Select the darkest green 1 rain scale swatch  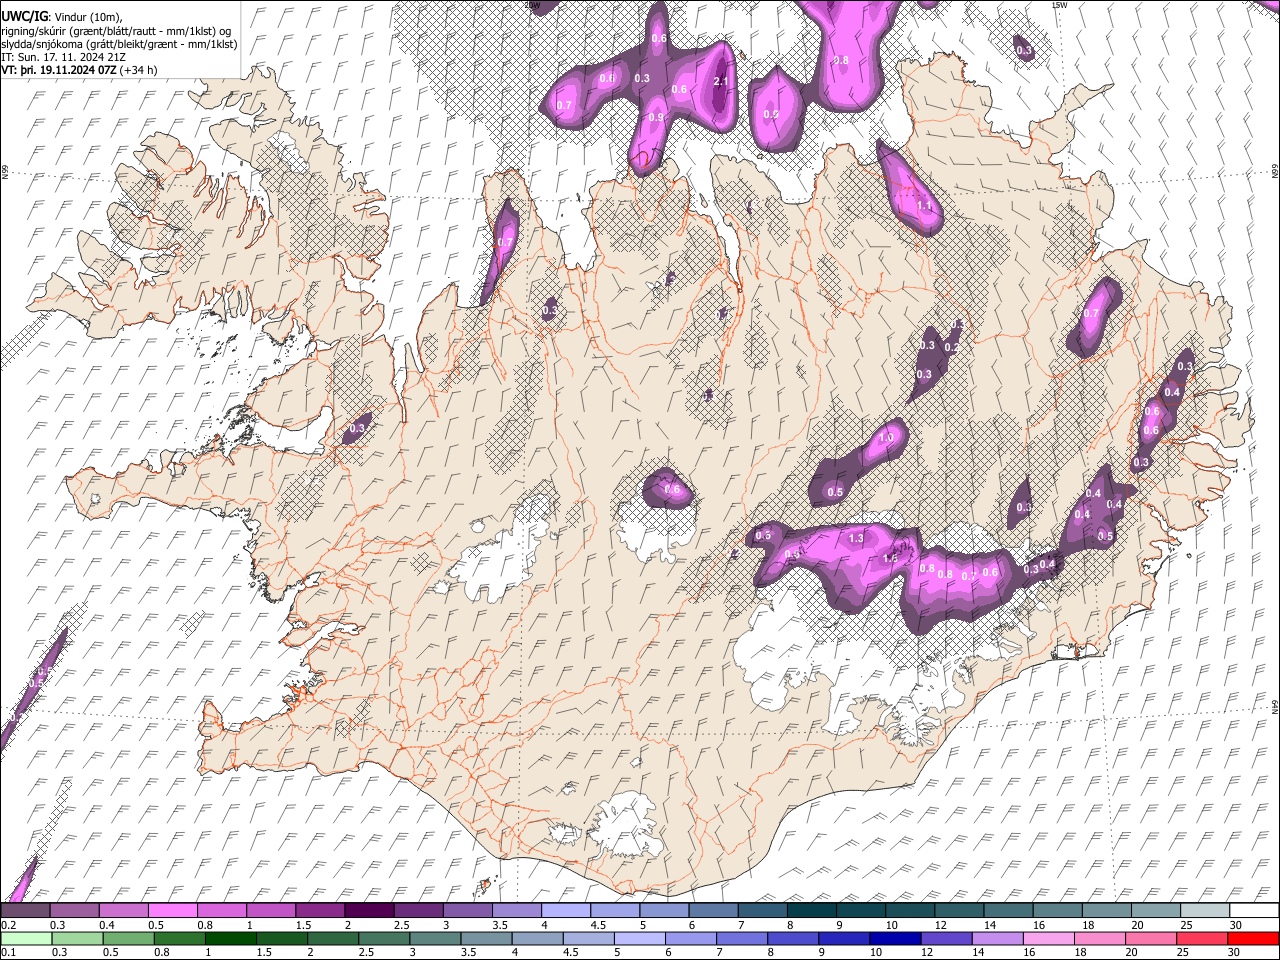point(230,938)
